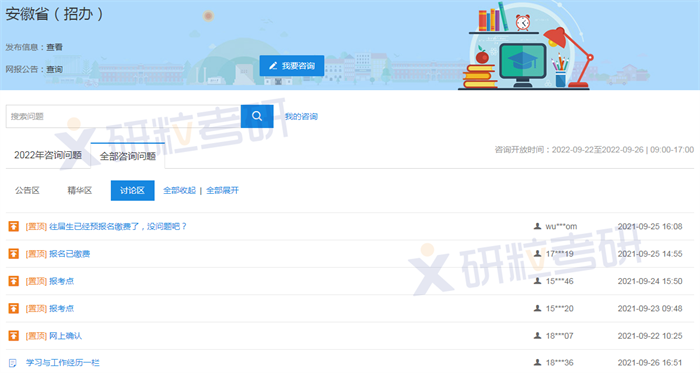Click the magnifier search button
This screenshot has height=373, width=700.
pyautogui.click(x=257, y=116)
